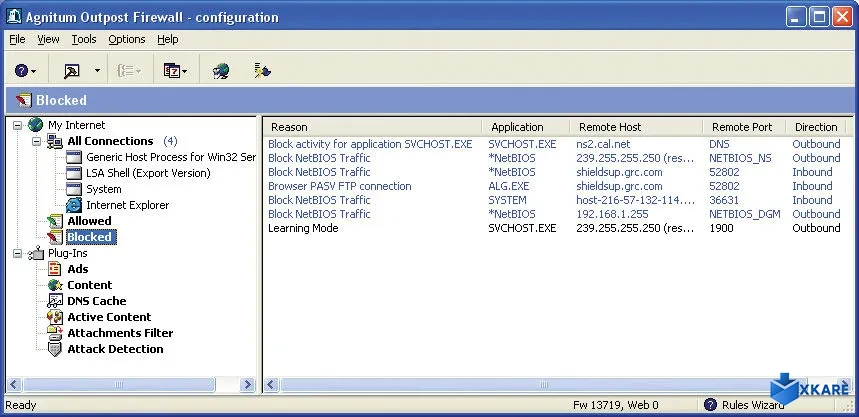Sort by the Reason column header
Image resolution: width=859 pixels, height=417 pixels.
[373, 127]
